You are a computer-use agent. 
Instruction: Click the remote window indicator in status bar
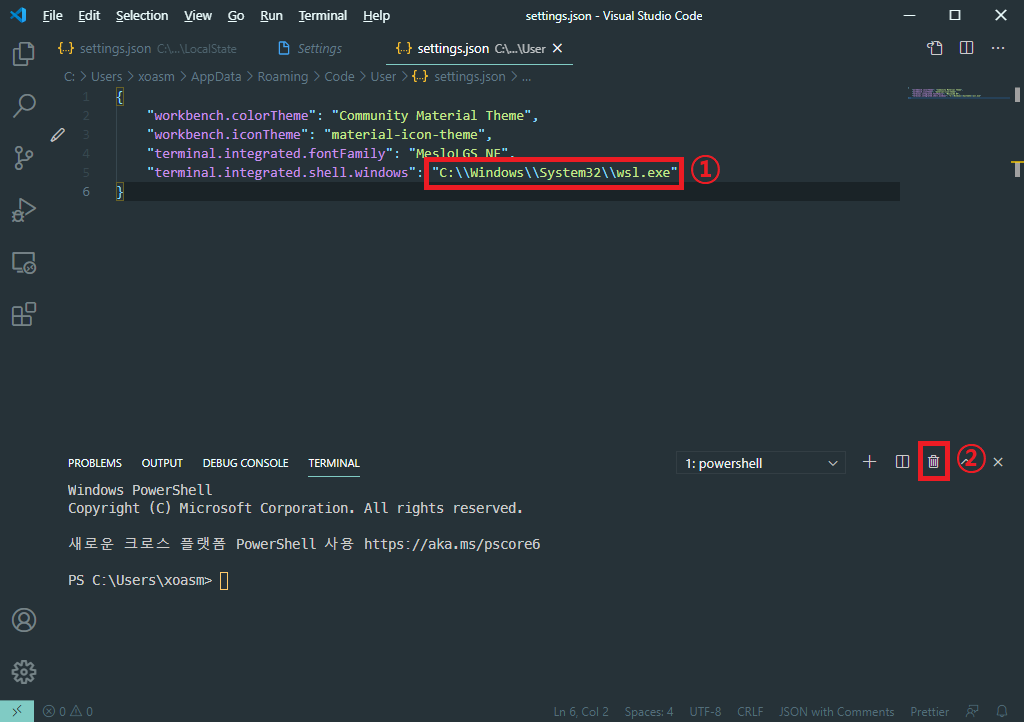tap(17, 711)
